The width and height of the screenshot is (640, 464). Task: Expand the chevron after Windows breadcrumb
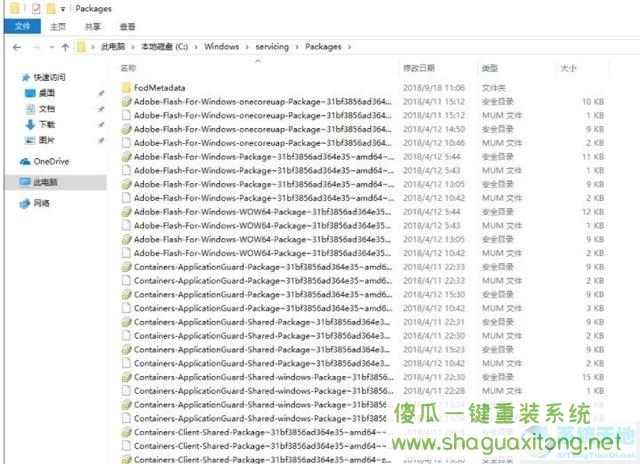click(x=247, y=47)
